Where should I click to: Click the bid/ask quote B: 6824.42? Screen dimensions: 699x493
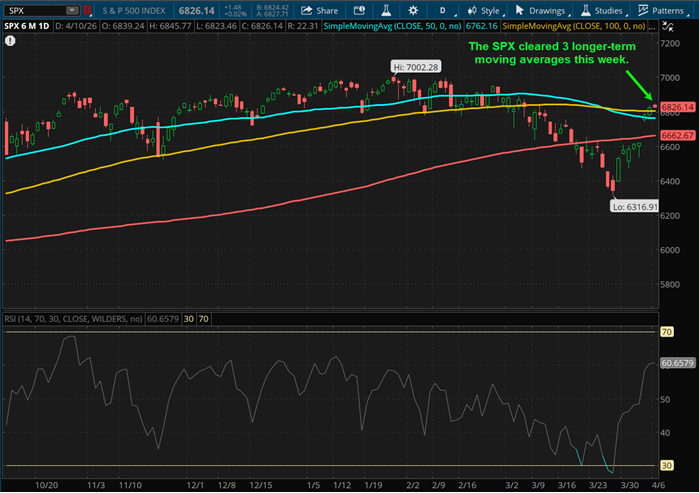pyautogui.click(x=273, y=8)
